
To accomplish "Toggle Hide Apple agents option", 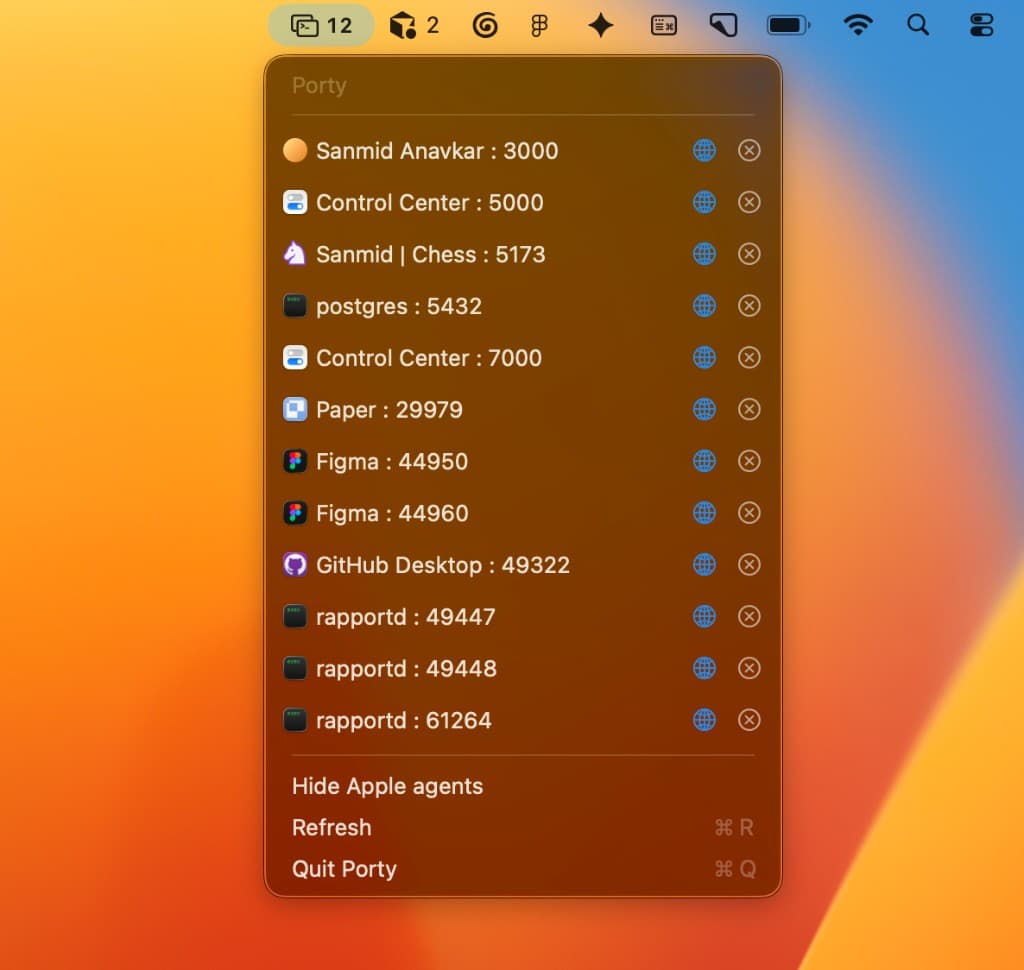I will (x=522, y=786).
